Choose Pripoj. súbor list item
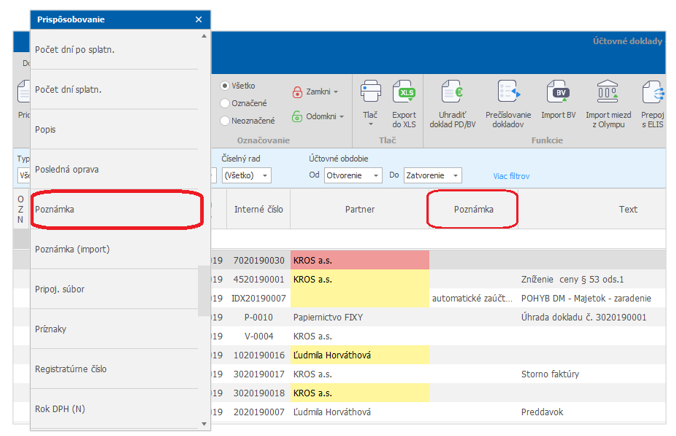This screenshot has width=676, height=436. click(x=114, y=289)
